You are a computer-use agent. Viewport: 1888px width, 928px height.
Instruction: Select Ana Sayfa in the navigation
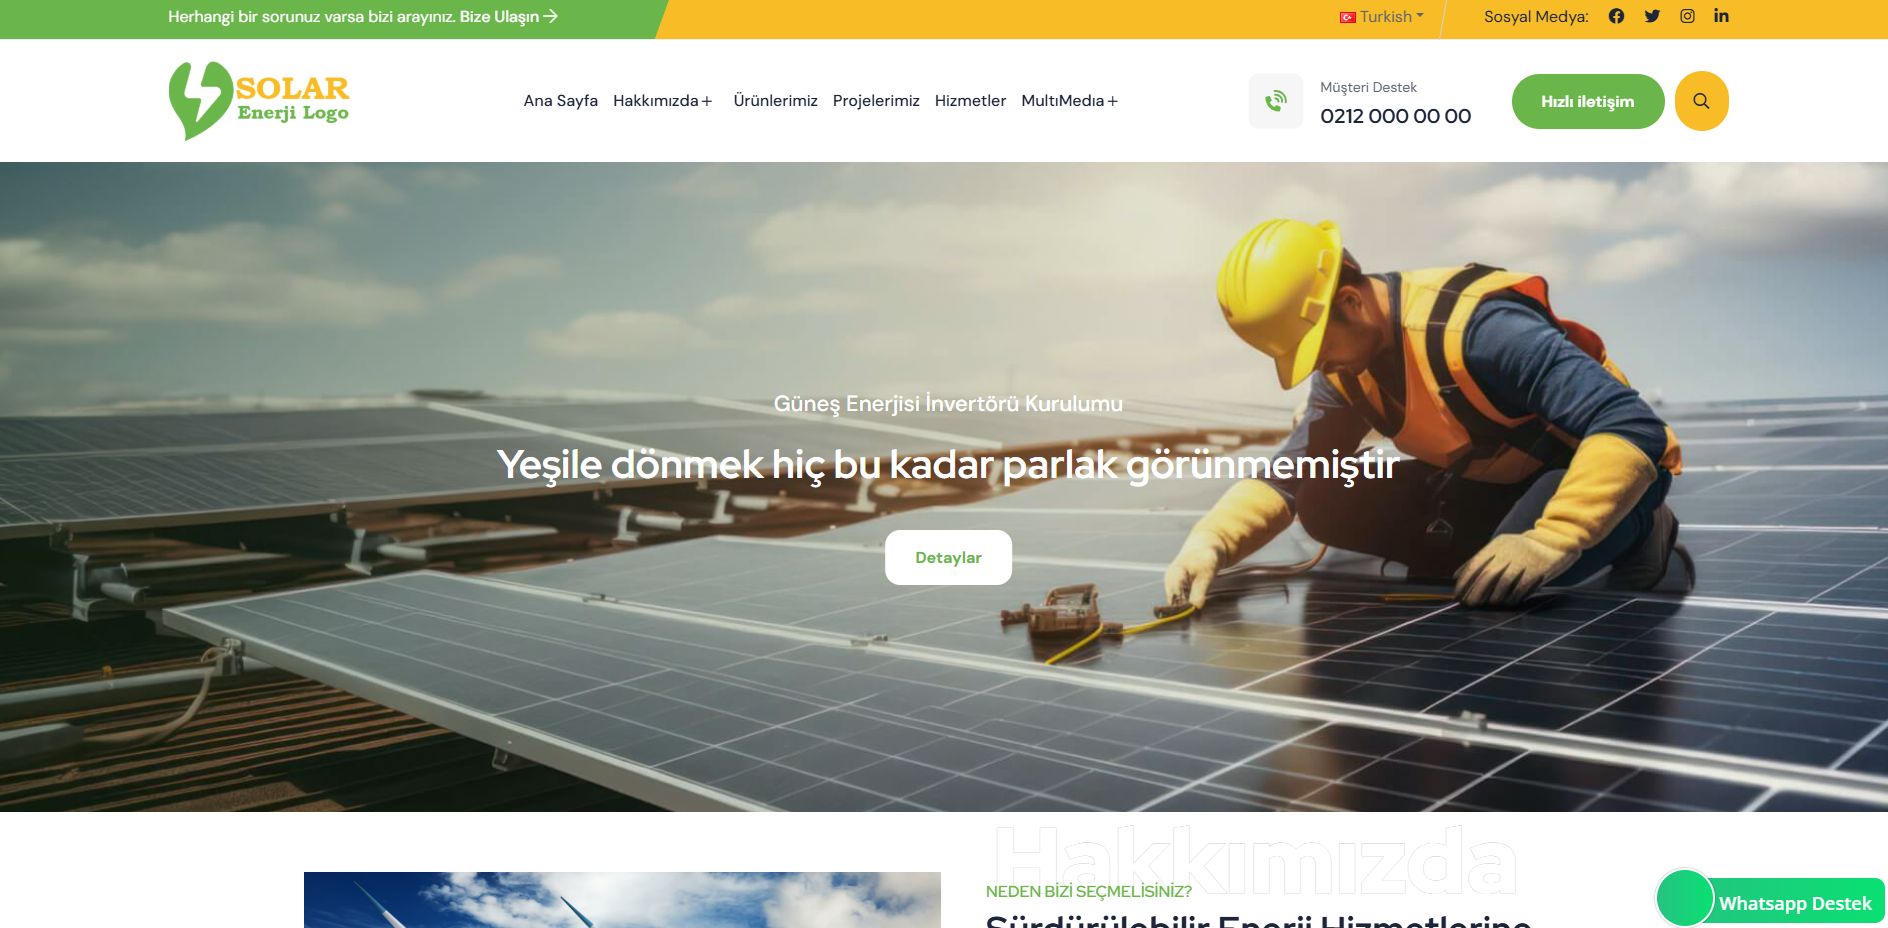560,101
